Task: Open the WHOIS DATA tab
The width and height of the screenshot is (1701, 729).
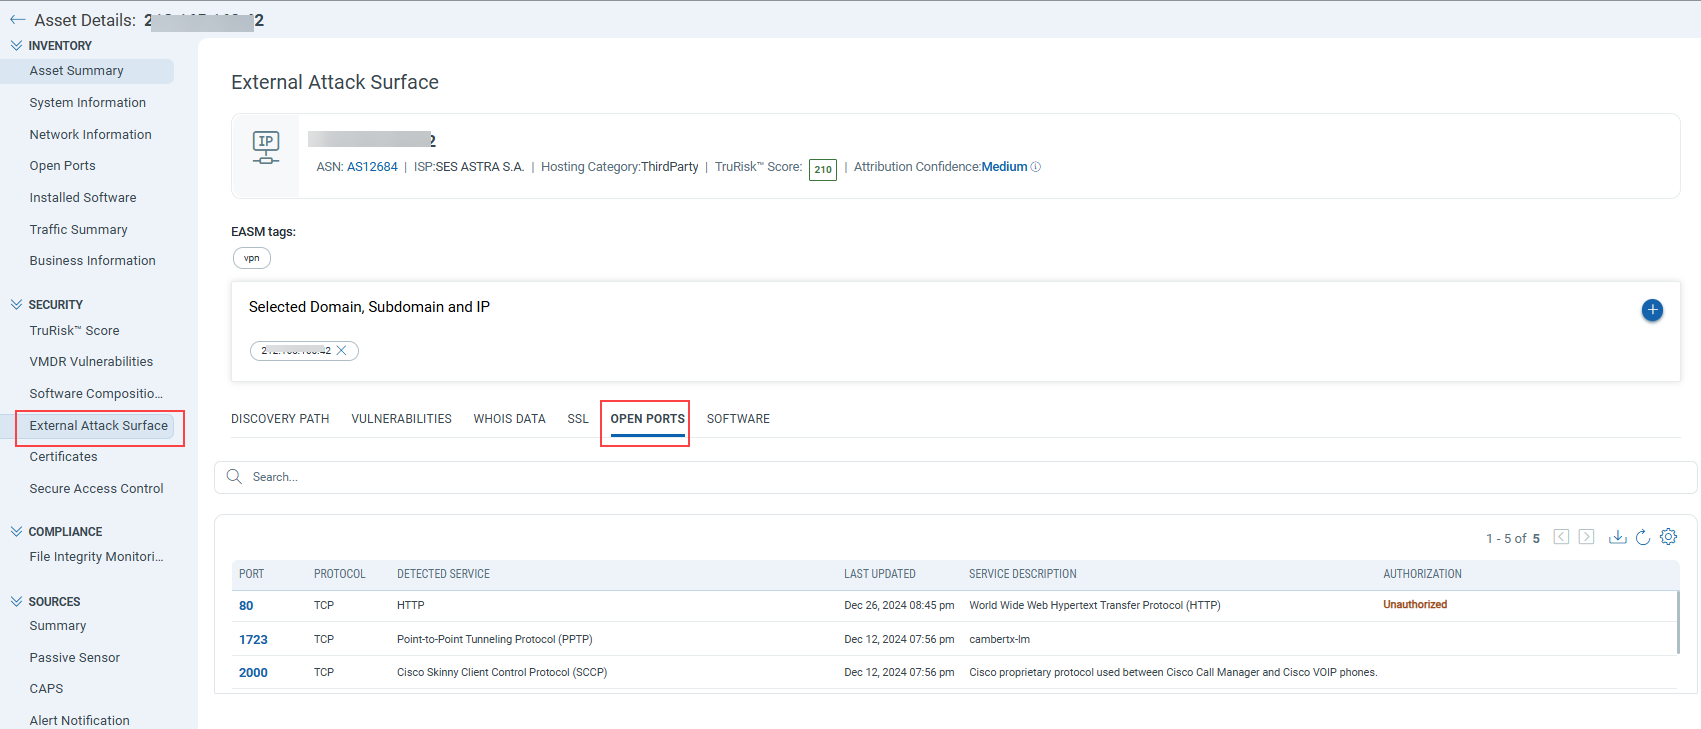Action: point(509,419)
